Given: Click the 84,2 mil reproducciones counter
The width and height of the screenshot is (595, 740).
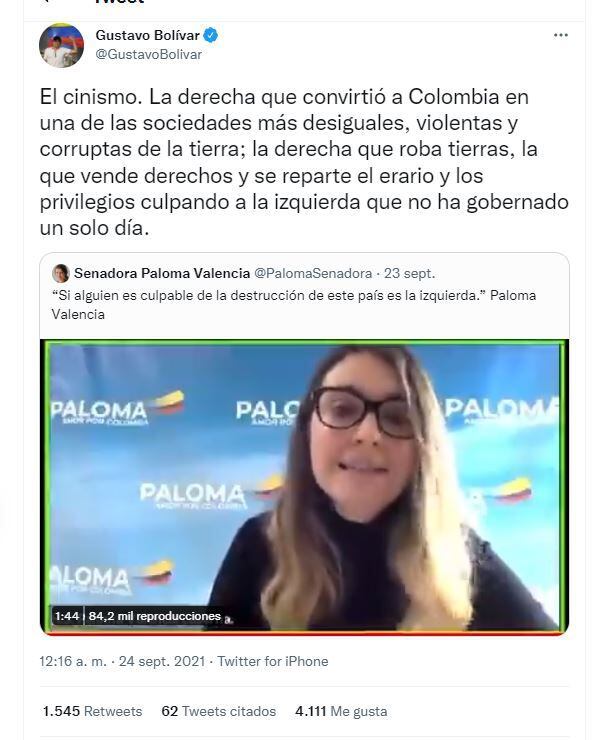Looking at the screenshot, I should click(x=155, y=616).
